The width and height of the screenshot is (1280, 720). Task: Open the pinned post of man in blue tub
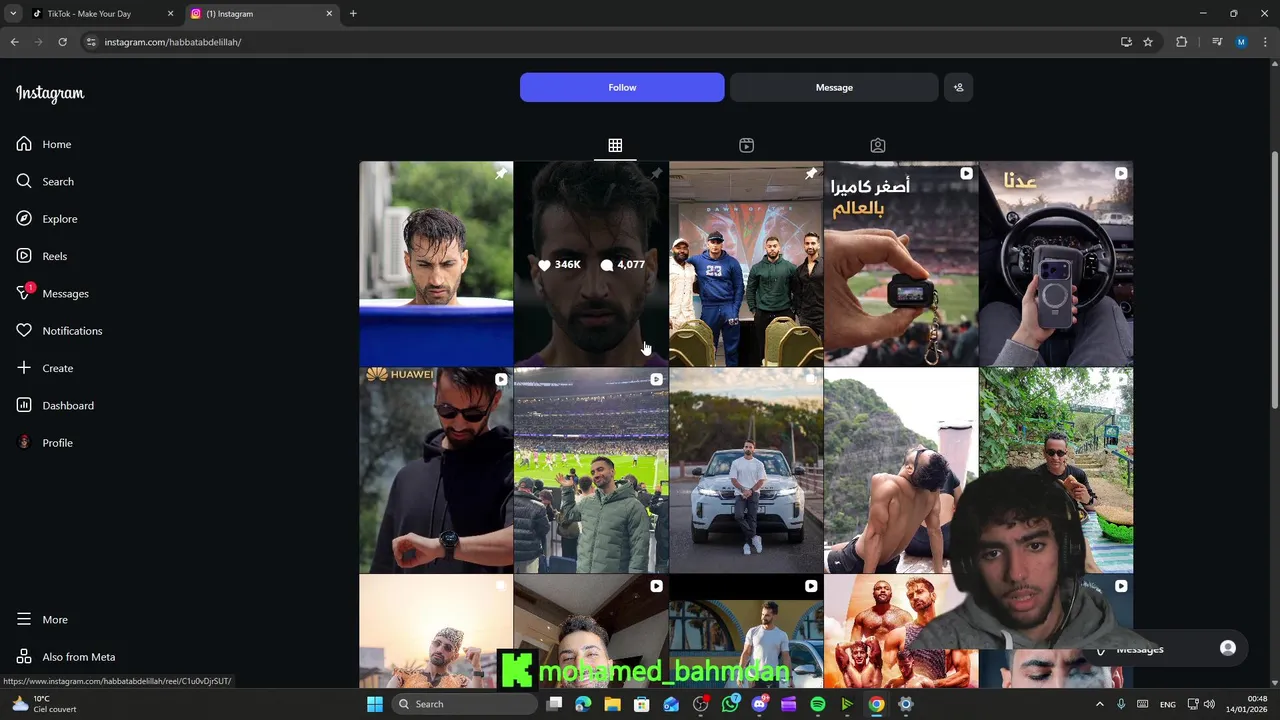tap(436, 264)
